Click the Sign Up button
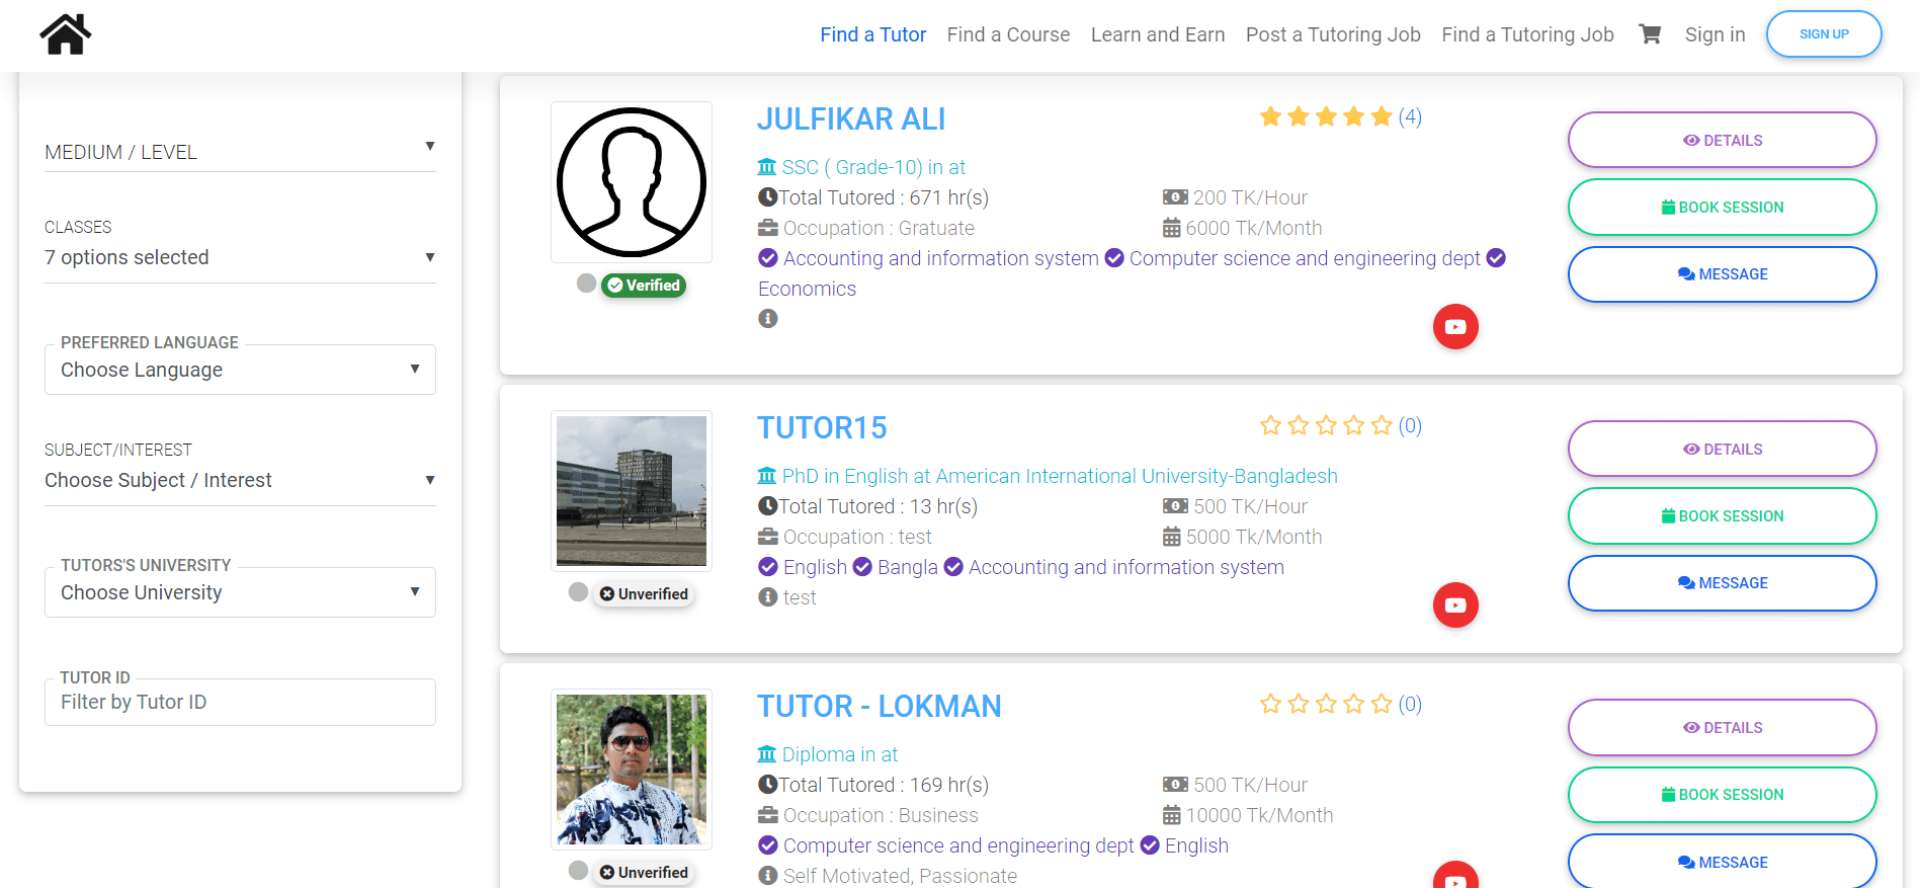The image size is (1920, 888). (1823, 34)
